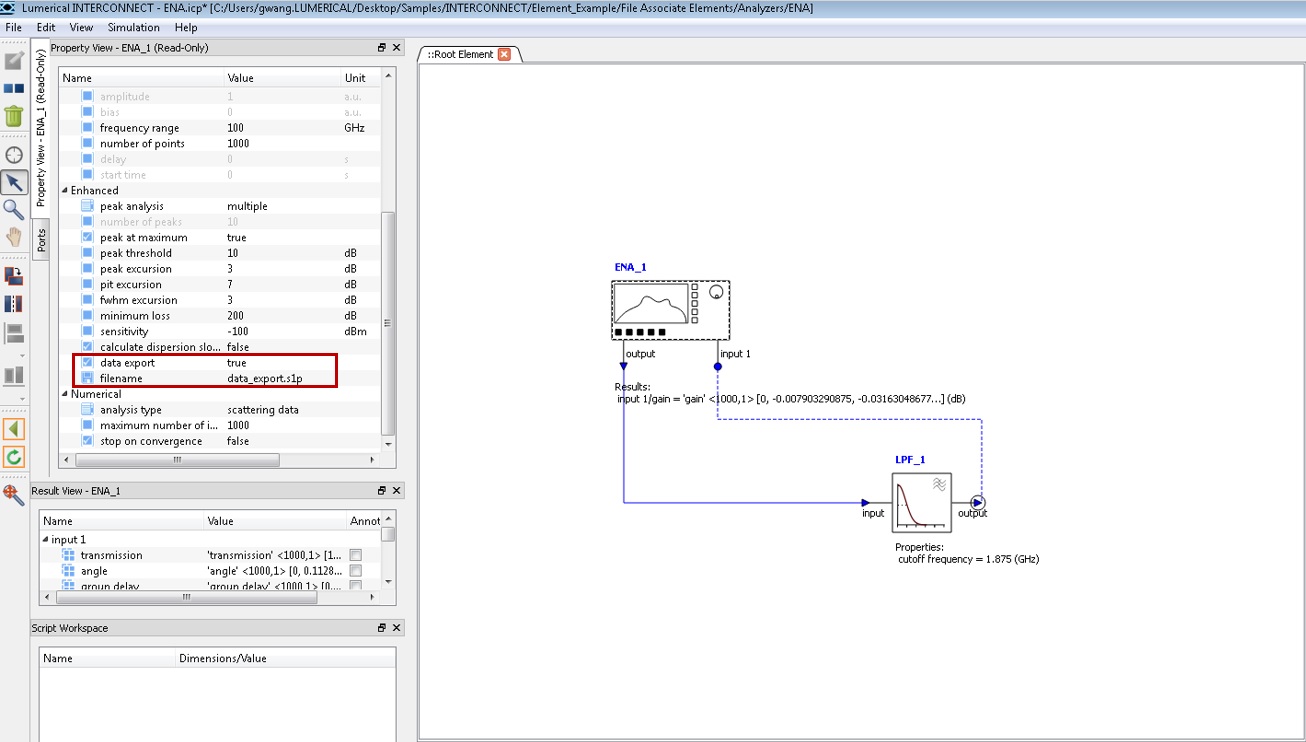Click the Property View horizontal scrollbar
1306x742 pixels.
click(176, 460)
